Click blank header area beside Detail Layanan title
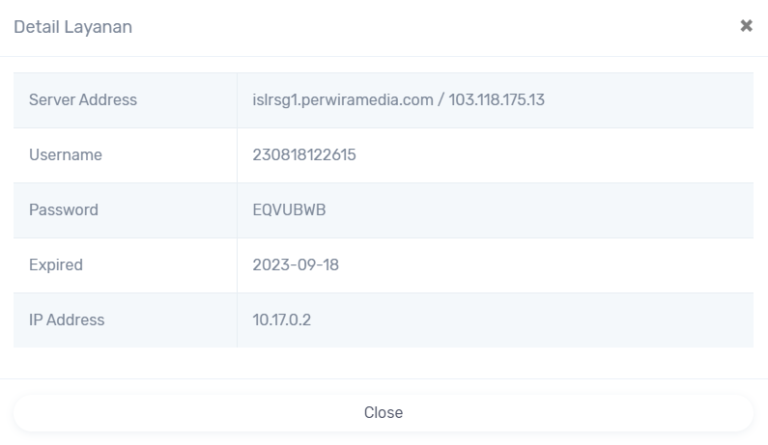Image resolution: width=768 pixels, height=445 pixels. tap(400, 27)
